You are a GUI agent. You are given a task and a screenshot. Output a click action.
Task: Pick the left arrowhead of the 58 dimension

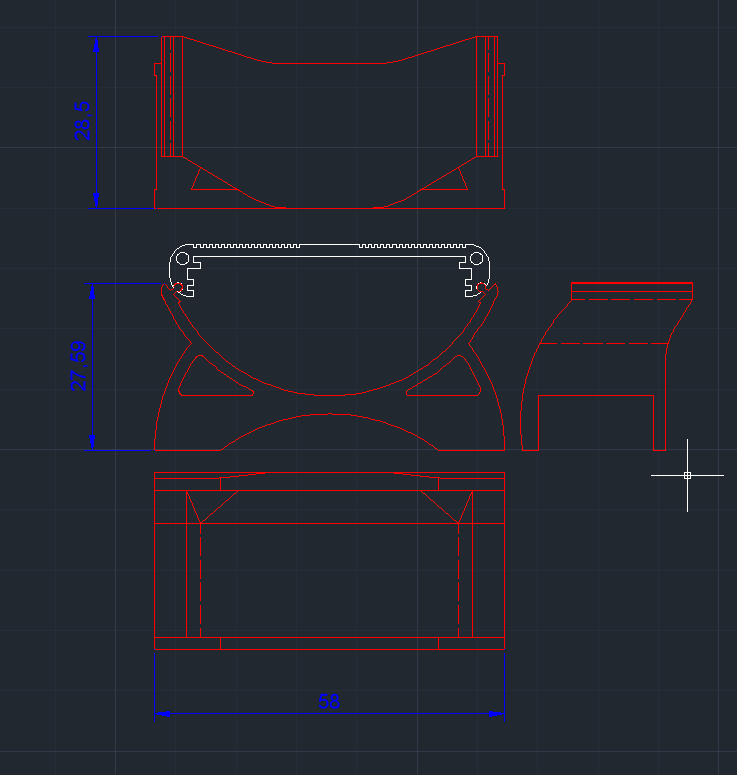pyautogui.click(x=162, y=713)
